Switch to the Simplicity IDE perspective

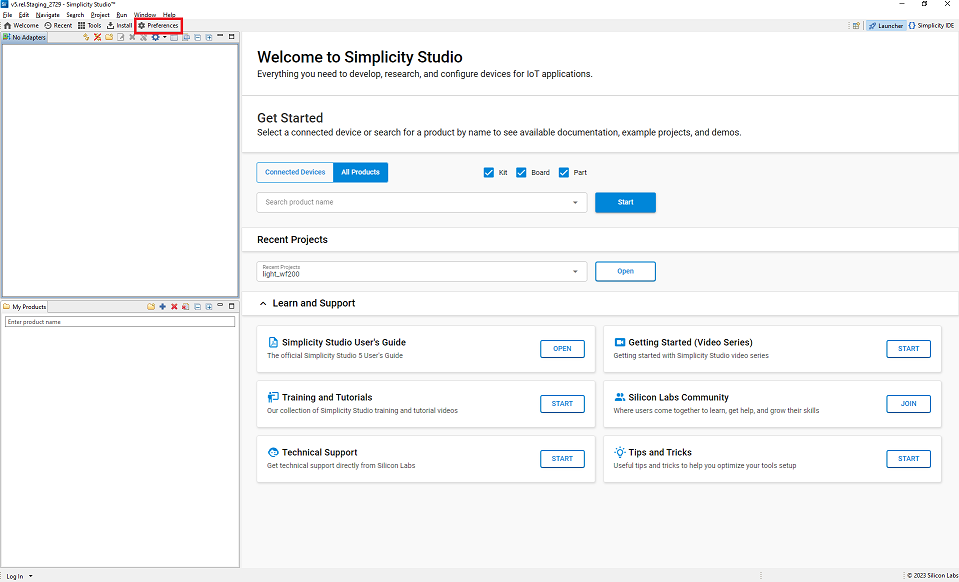click(931, 26)
